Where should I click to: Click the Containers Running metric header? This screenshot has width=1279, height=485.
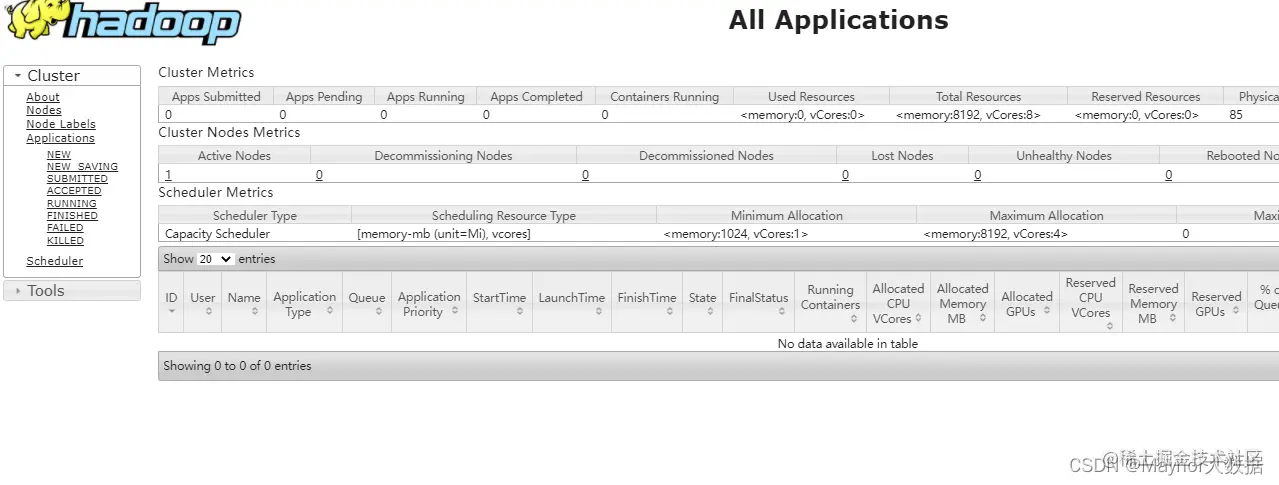[665, 97]
